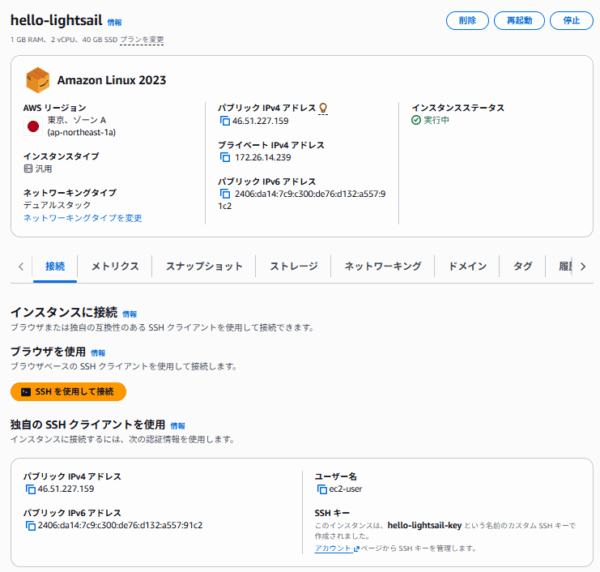Open the スナップショット tab
This screenshot has height=572, width=600.
(x=204, y=266)
